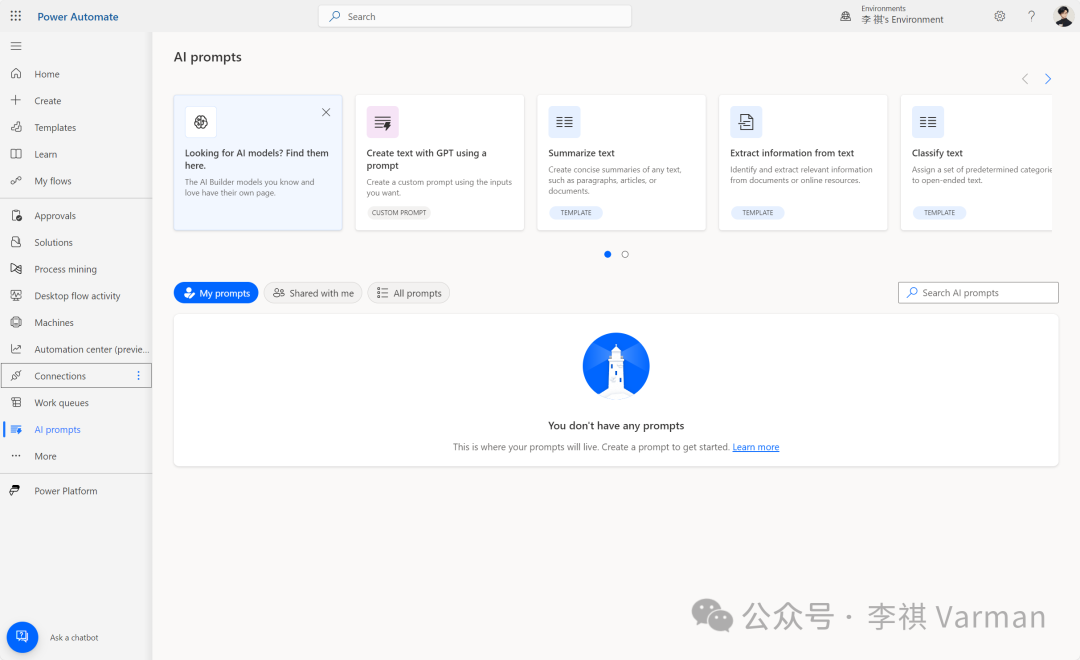Click the Power Platform icon
Screen dimensions: 1080x660
14,491
